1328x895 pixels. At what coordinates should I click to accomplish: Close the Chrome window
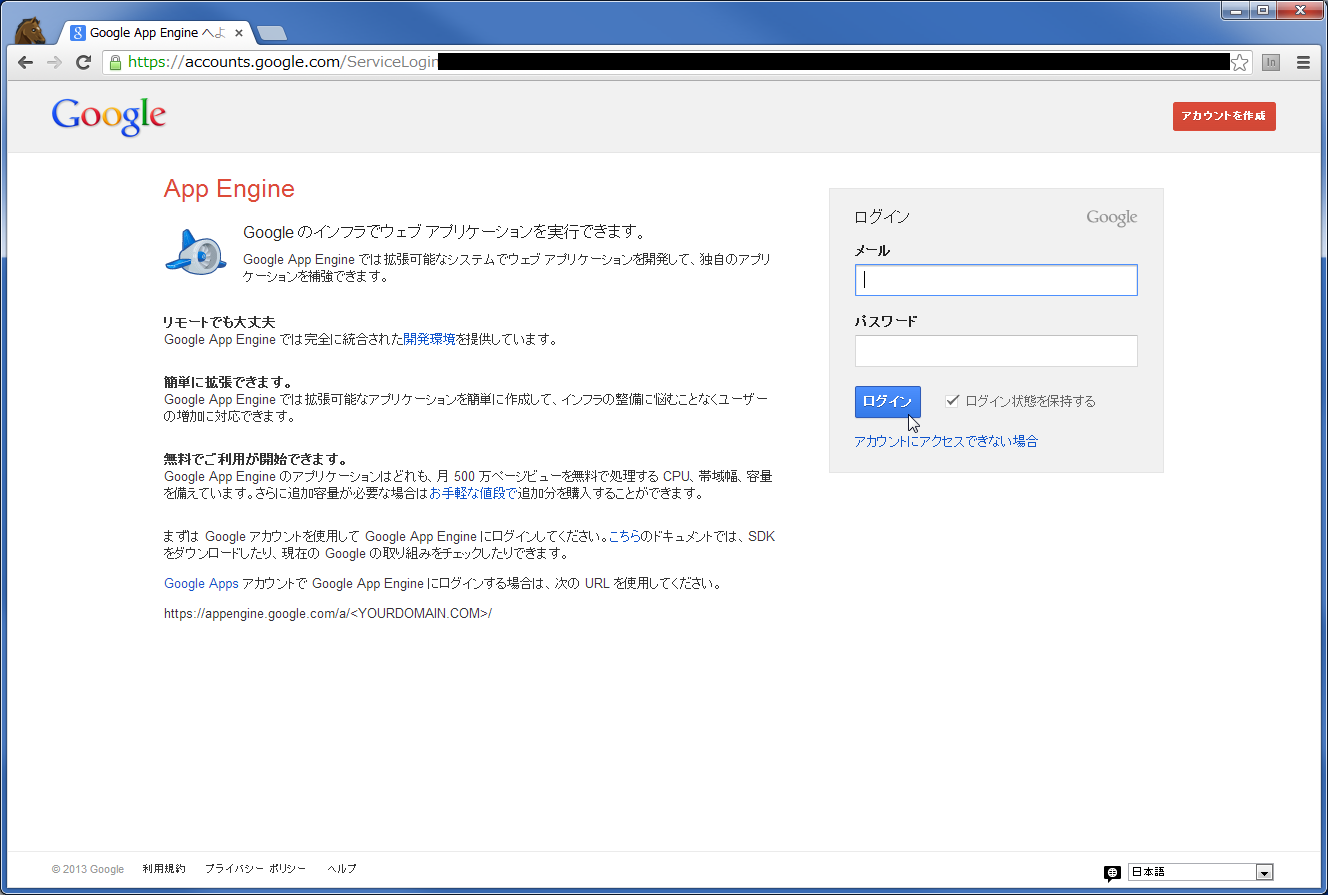(x=1298, y=10)
